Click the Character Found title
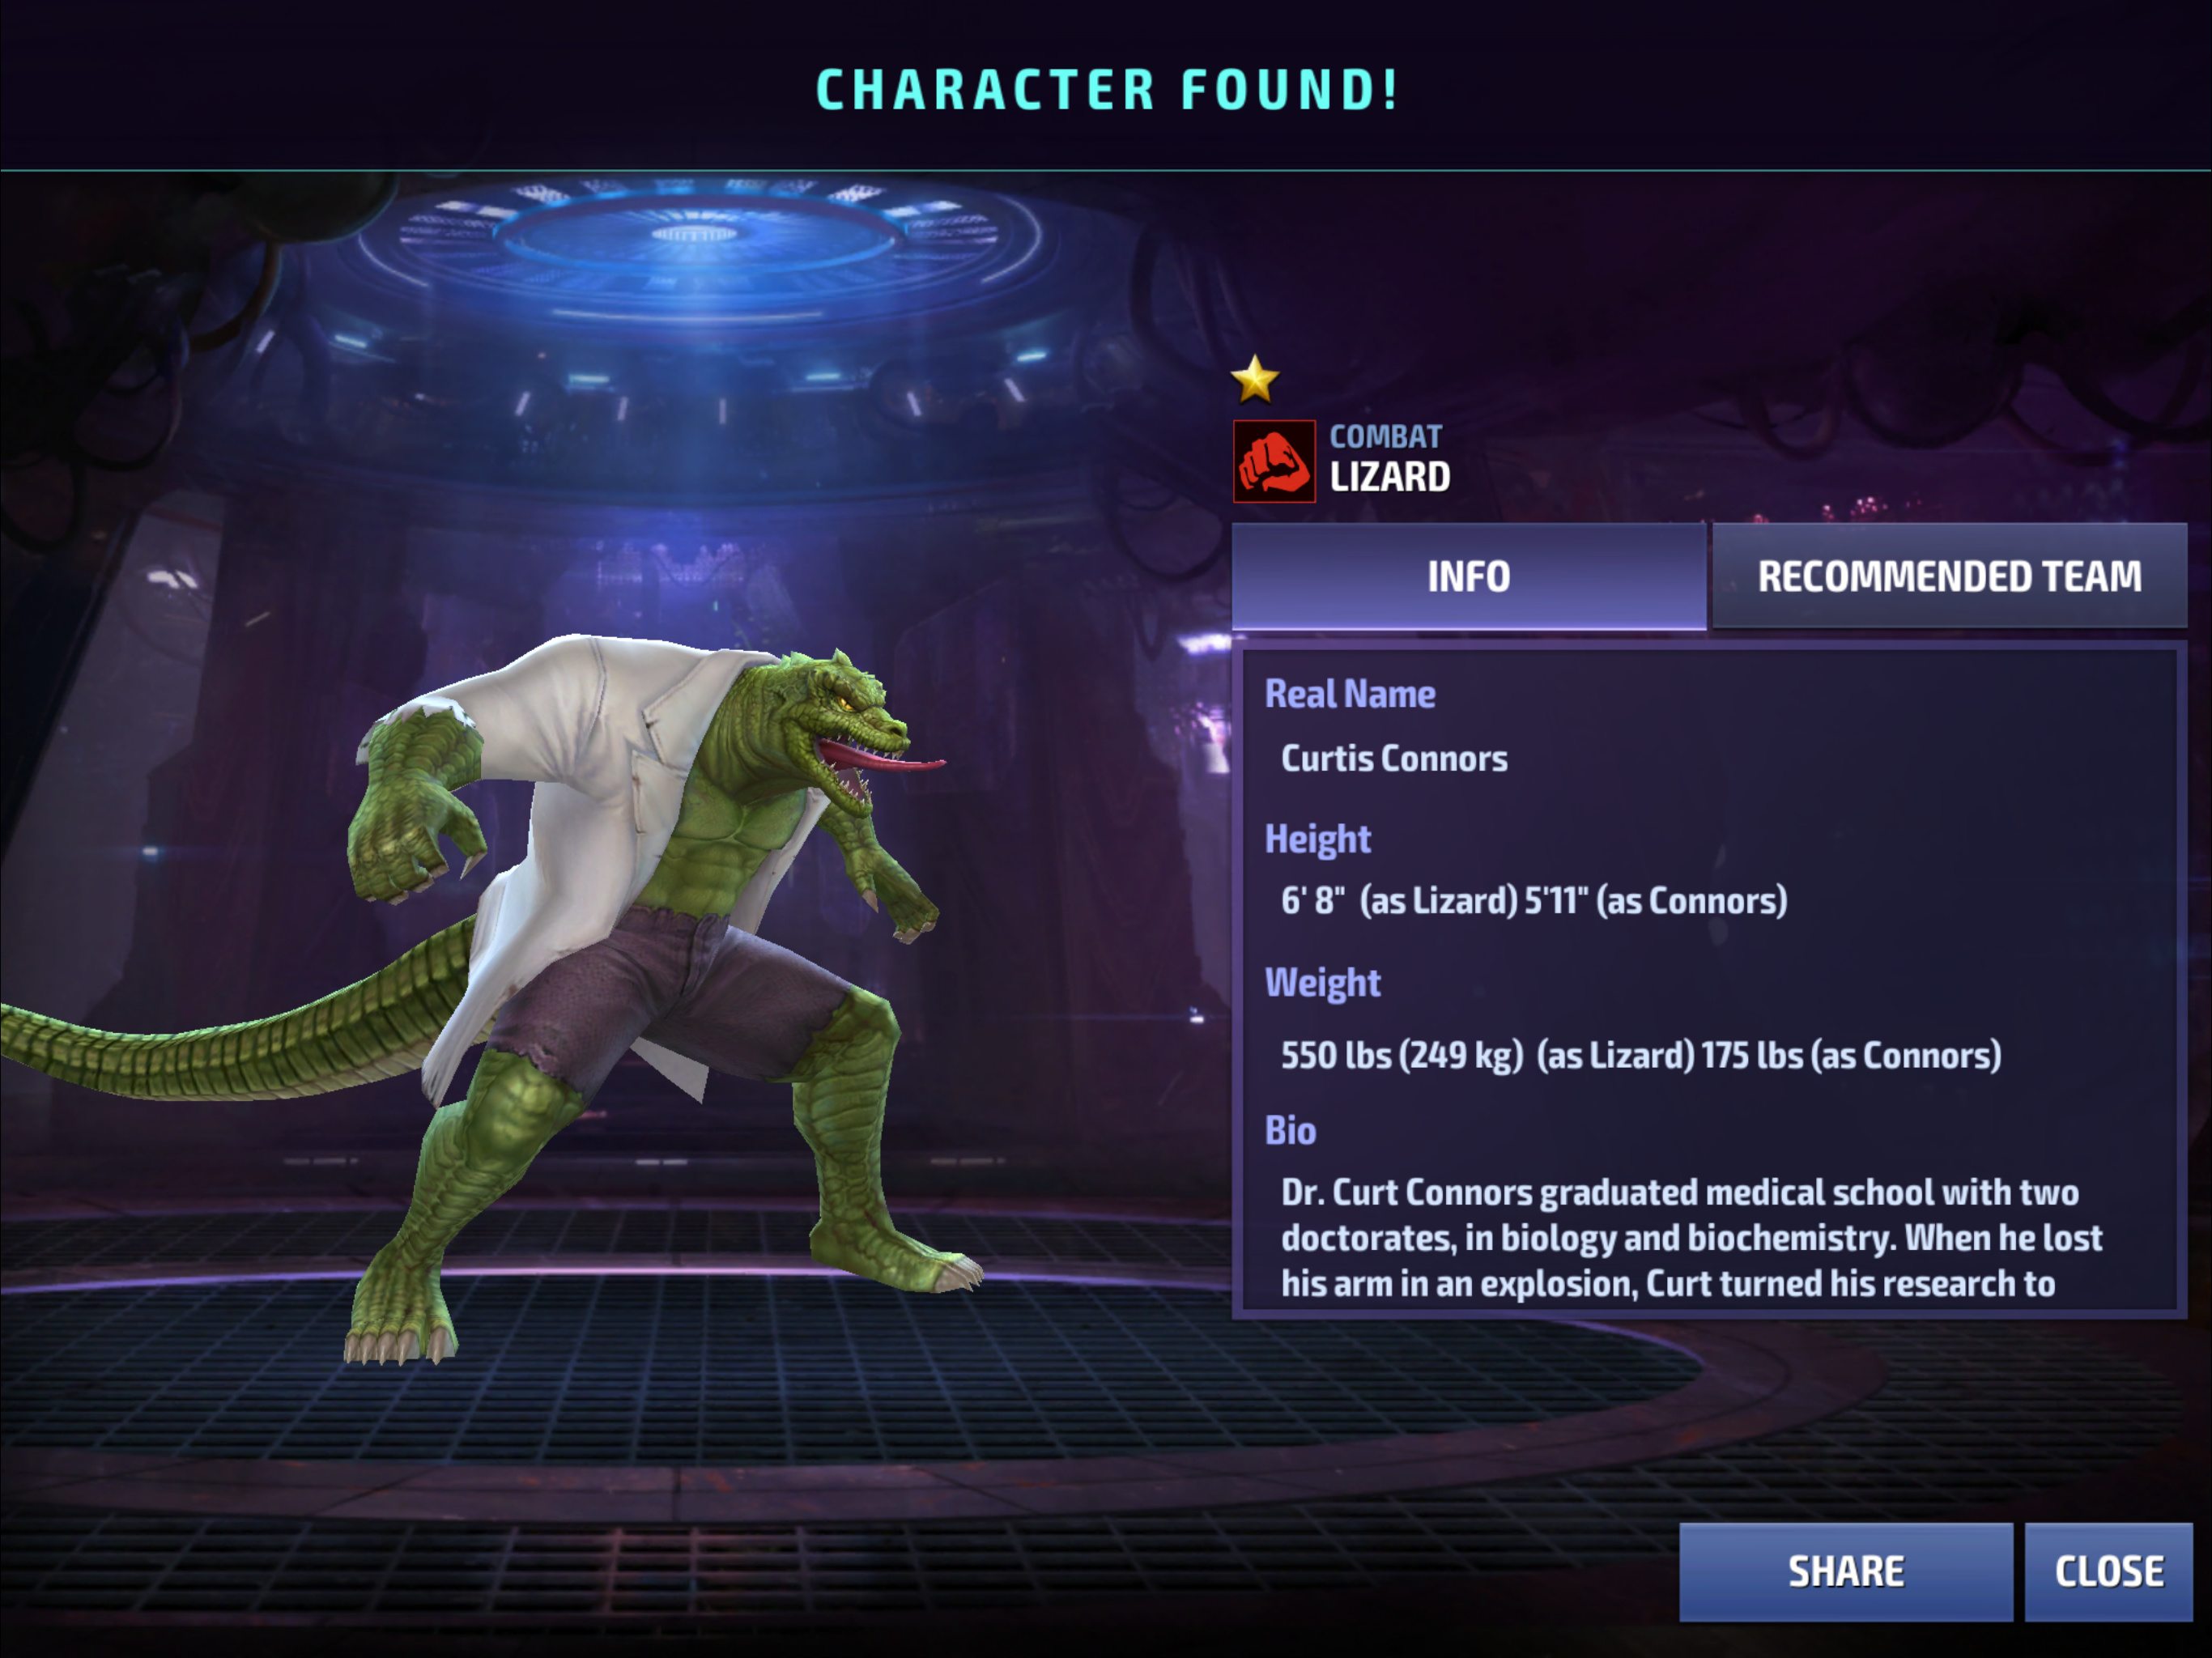 (x=1106, y=90)
